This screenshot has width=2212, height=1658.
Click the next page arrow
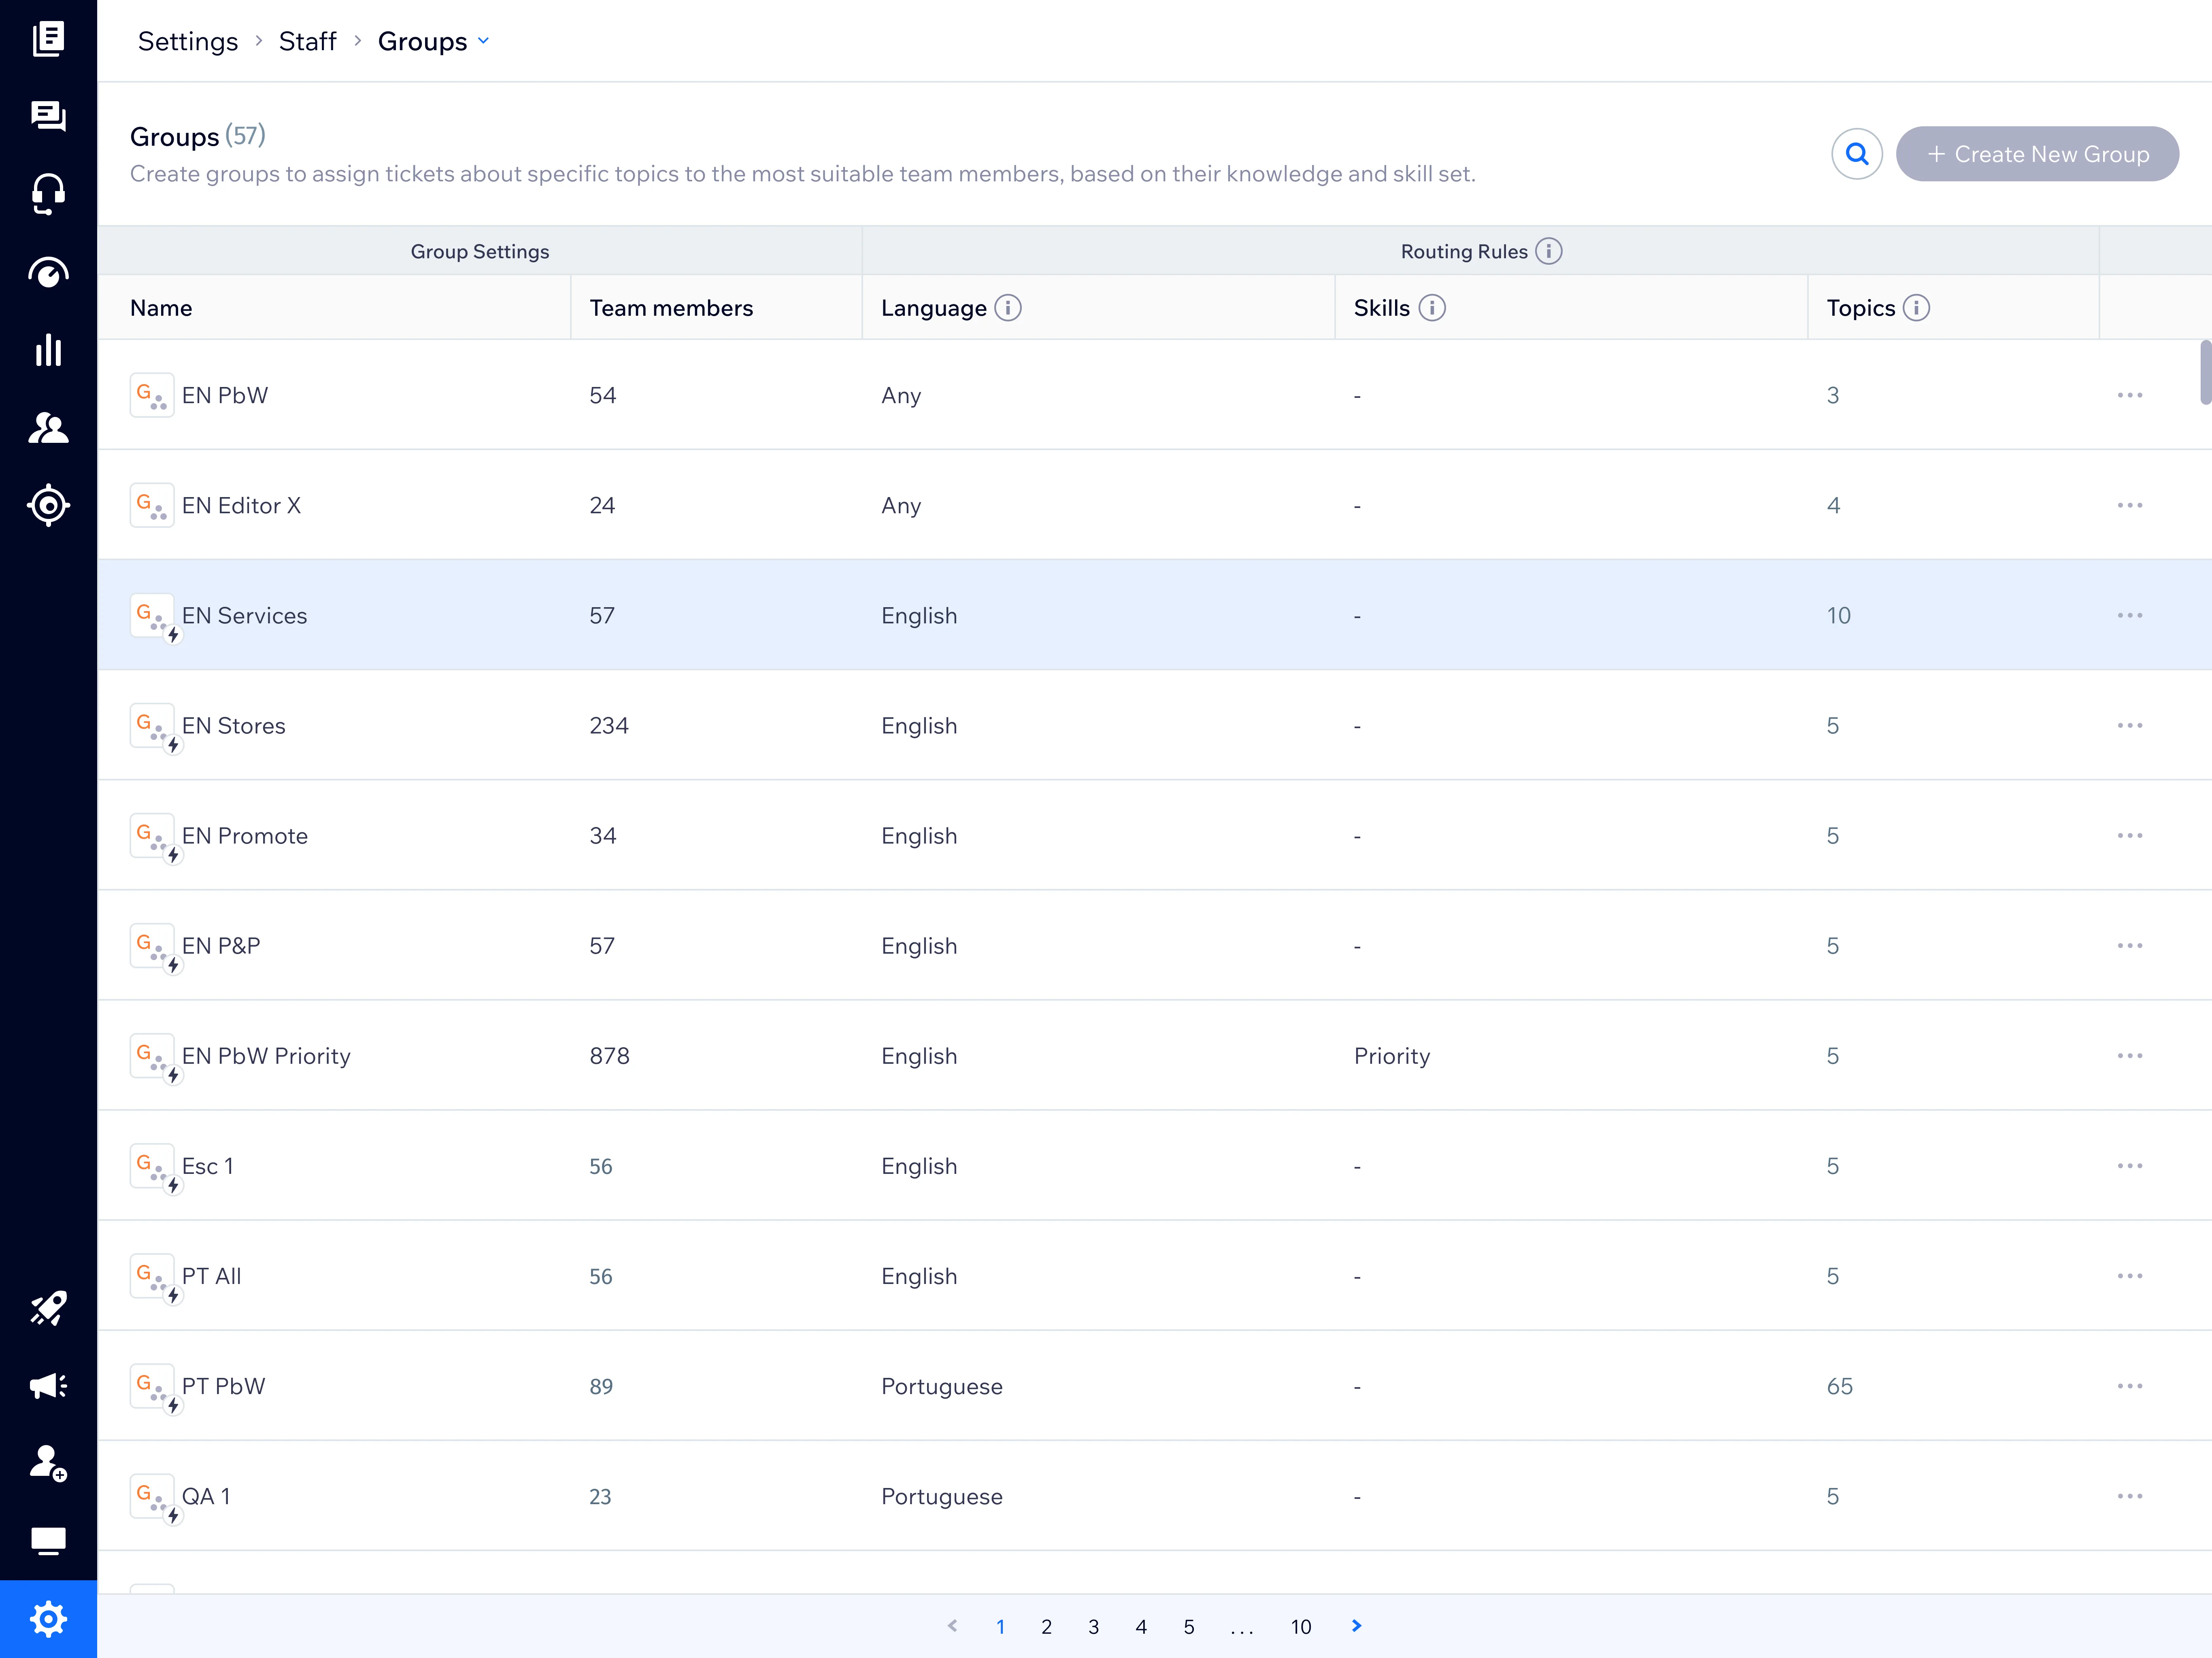(x=1357, y=1626)
